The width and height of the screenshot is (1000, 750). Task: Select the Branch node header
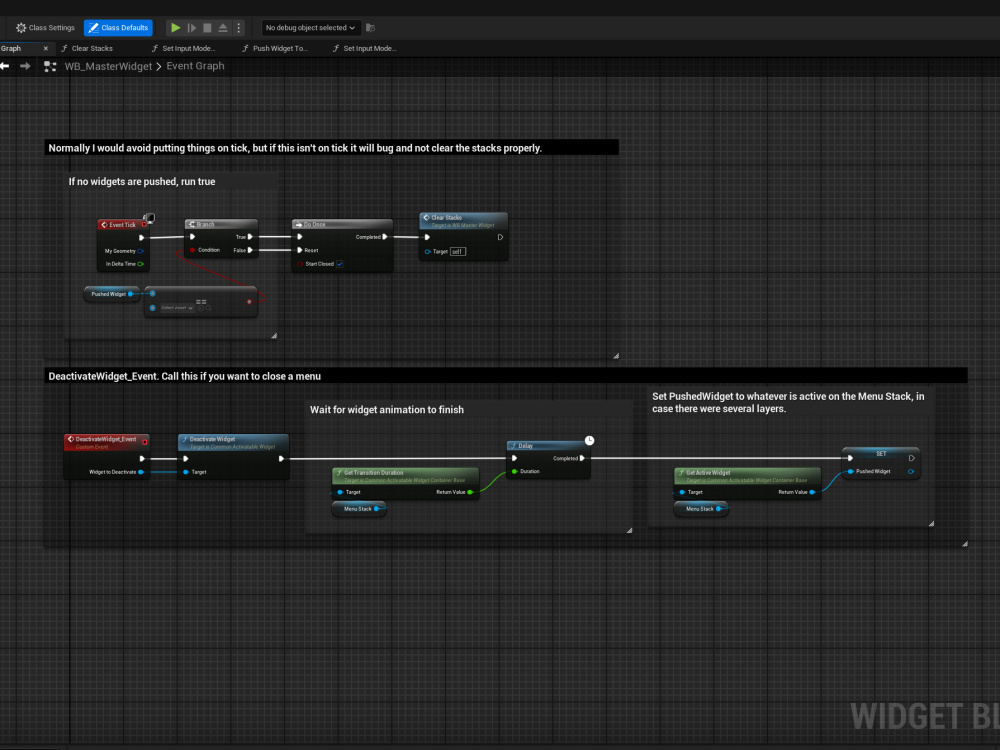(x=221, y=224)
